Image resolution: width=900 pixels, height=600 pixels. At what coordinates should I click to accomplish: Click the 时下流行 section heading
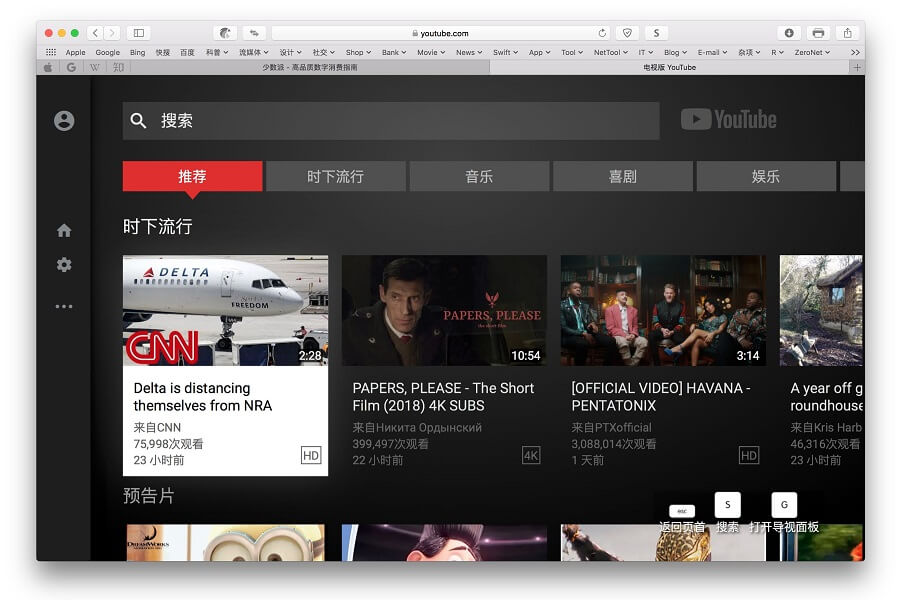coord(157,226)
